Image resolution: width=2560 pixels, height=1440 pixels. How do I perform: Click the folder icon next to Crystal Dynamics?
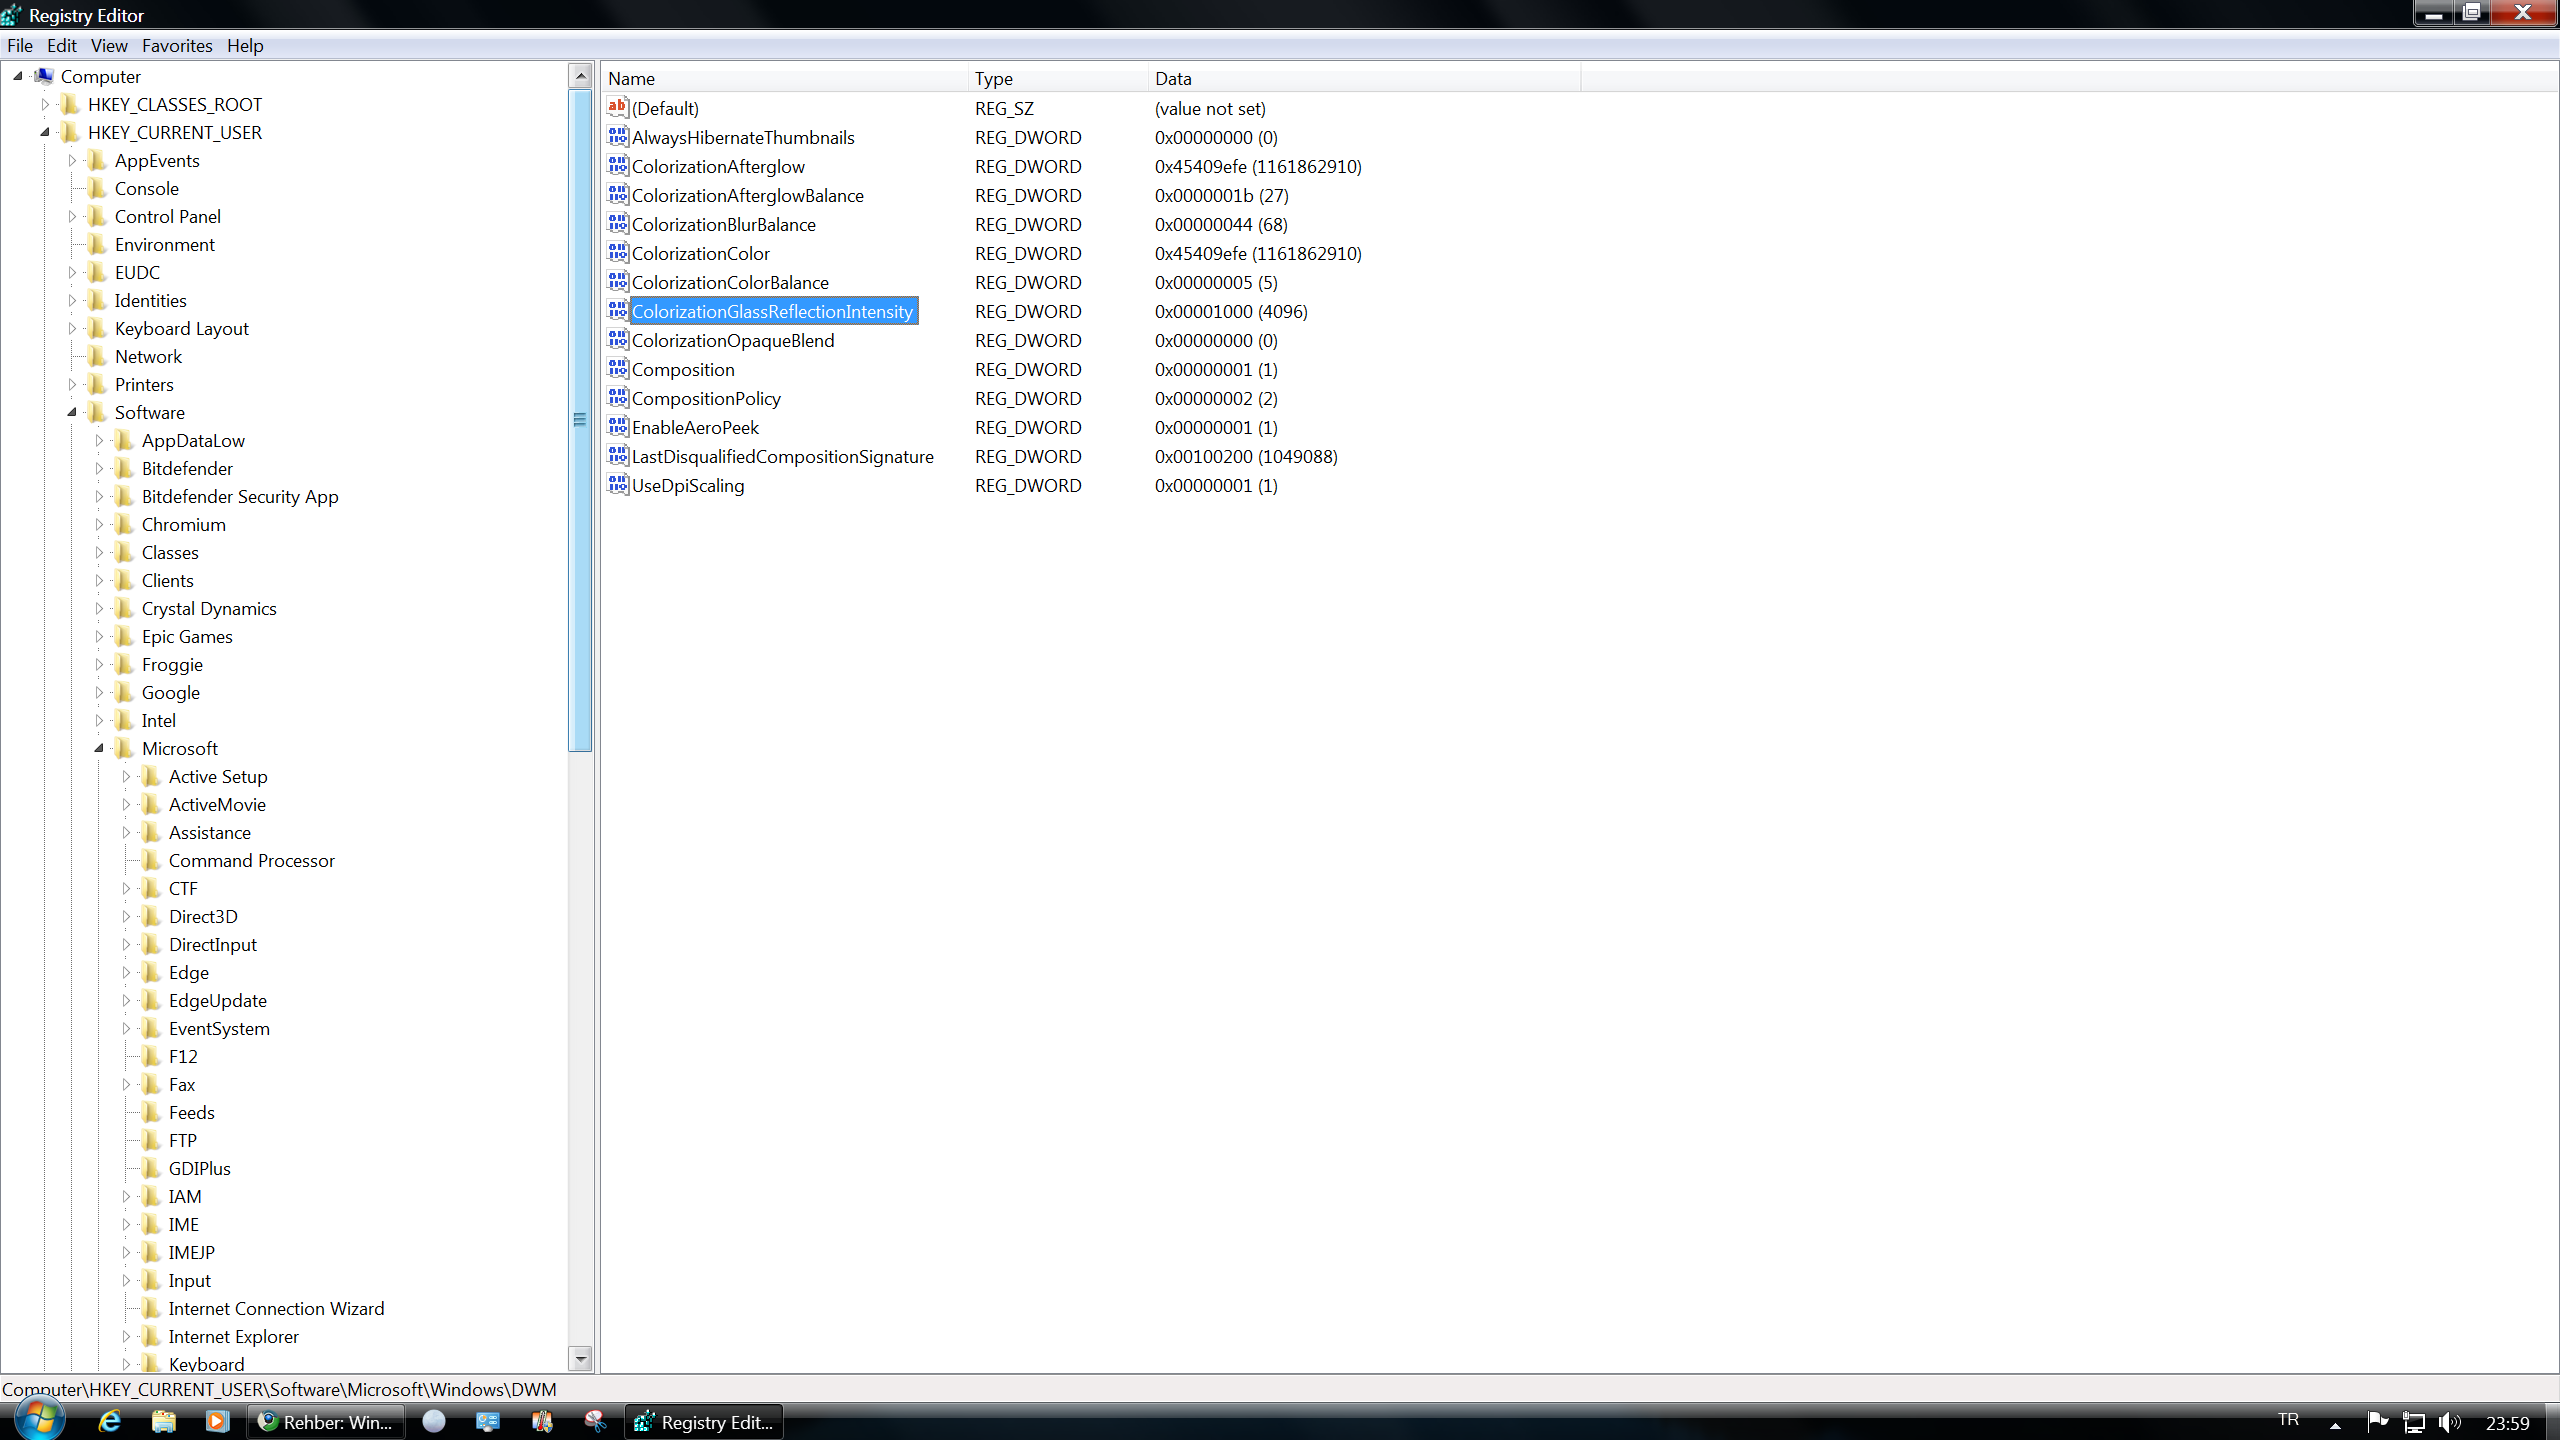(125, 608)
